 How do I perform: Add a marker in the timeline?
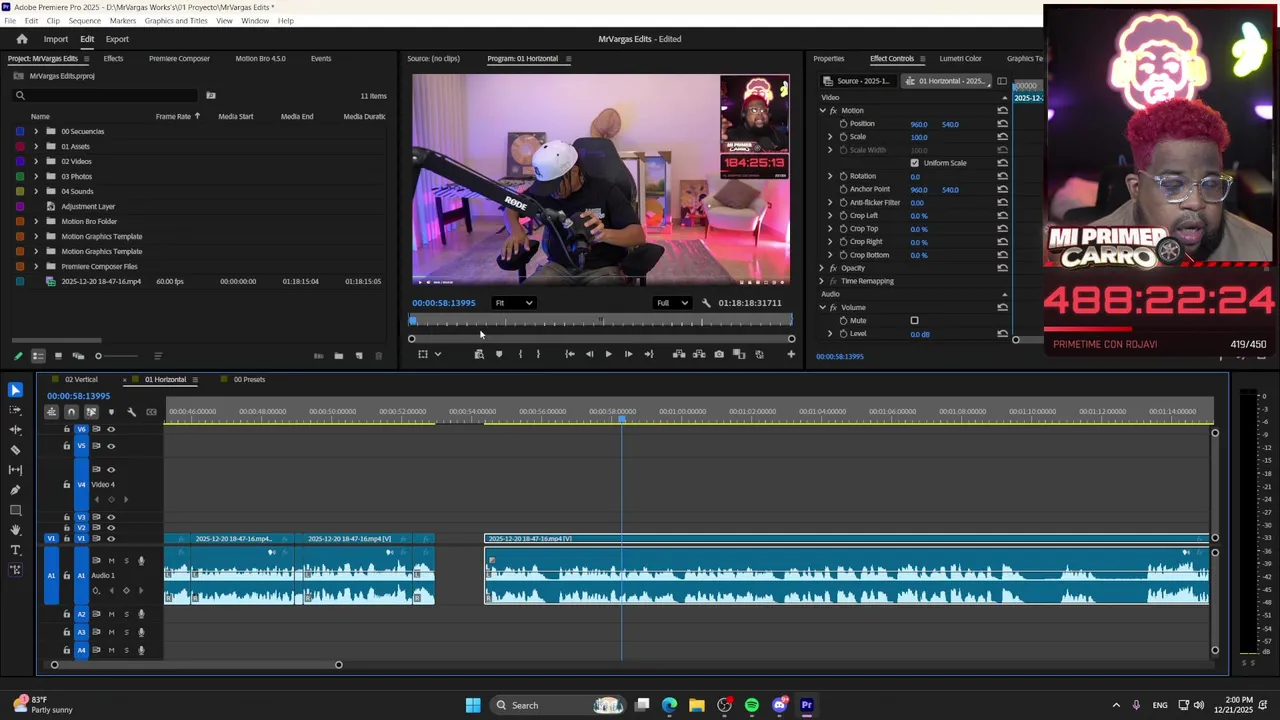[x=111, y=412]
